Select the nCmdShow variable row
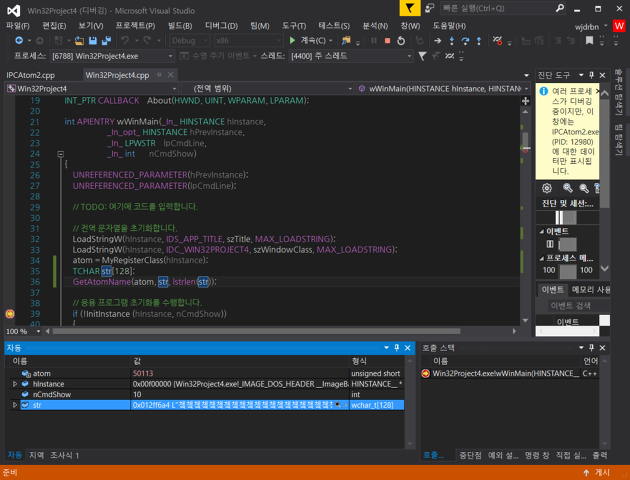The width and height of the screenshot is (630, 480). (x=205, y=394)
